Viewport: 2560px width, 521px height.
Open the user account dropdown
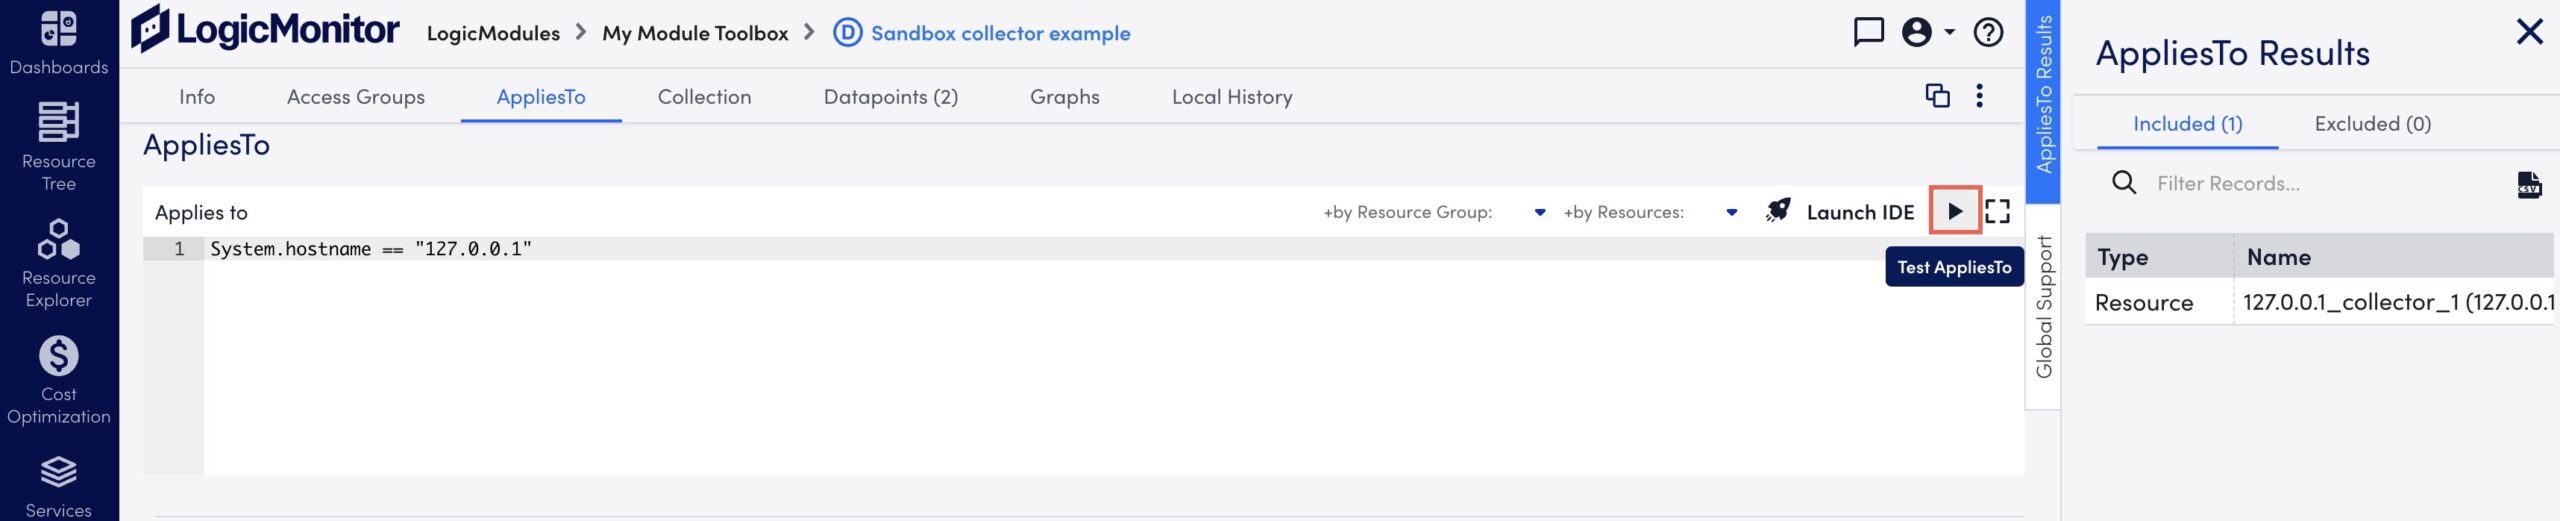click(x=1927, y=32)
